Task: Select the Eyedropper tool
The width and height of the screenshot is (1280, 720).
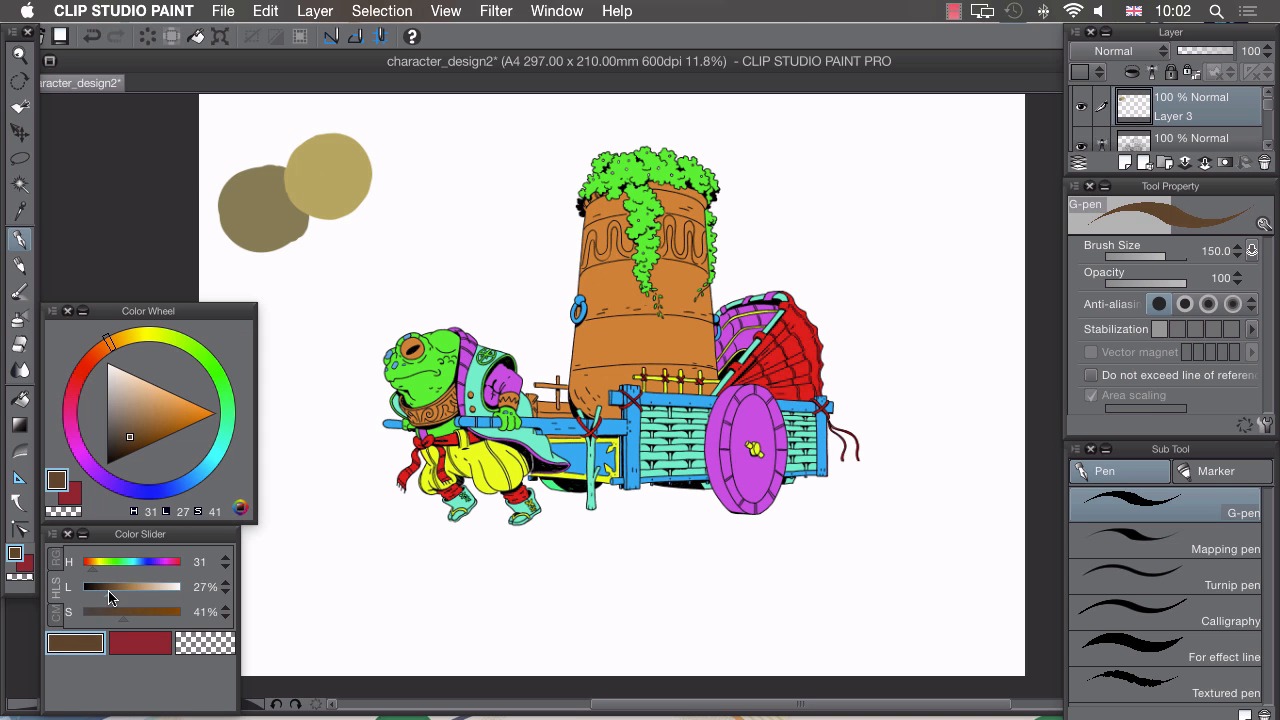Action: 19,211
